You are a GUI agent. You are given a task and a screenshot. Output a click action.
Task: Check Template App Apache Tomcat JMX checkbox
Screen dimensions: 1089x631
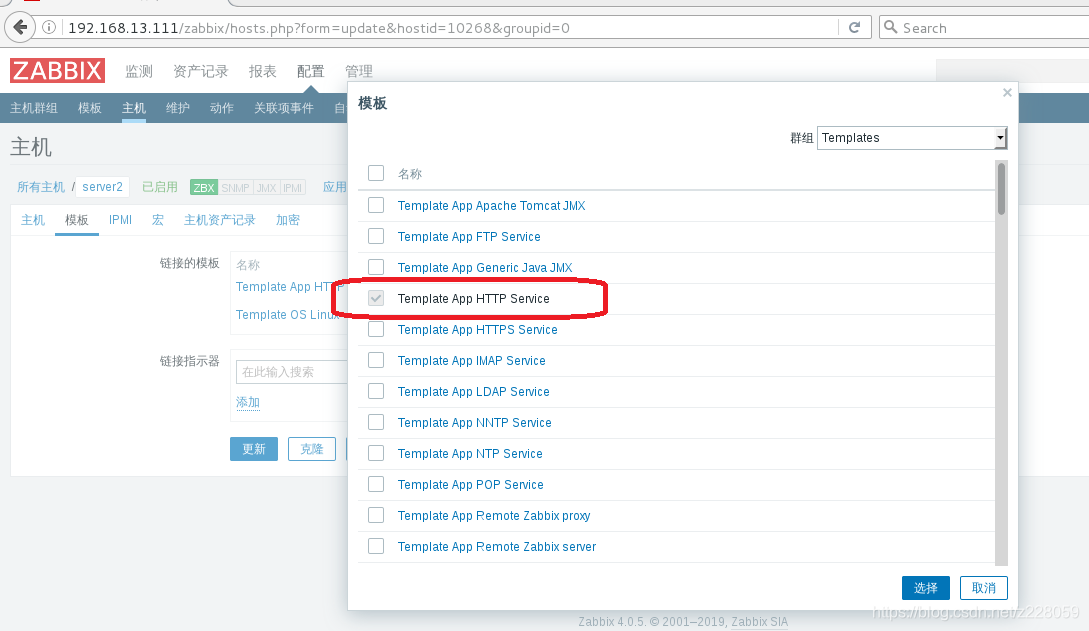click(376, 205)
